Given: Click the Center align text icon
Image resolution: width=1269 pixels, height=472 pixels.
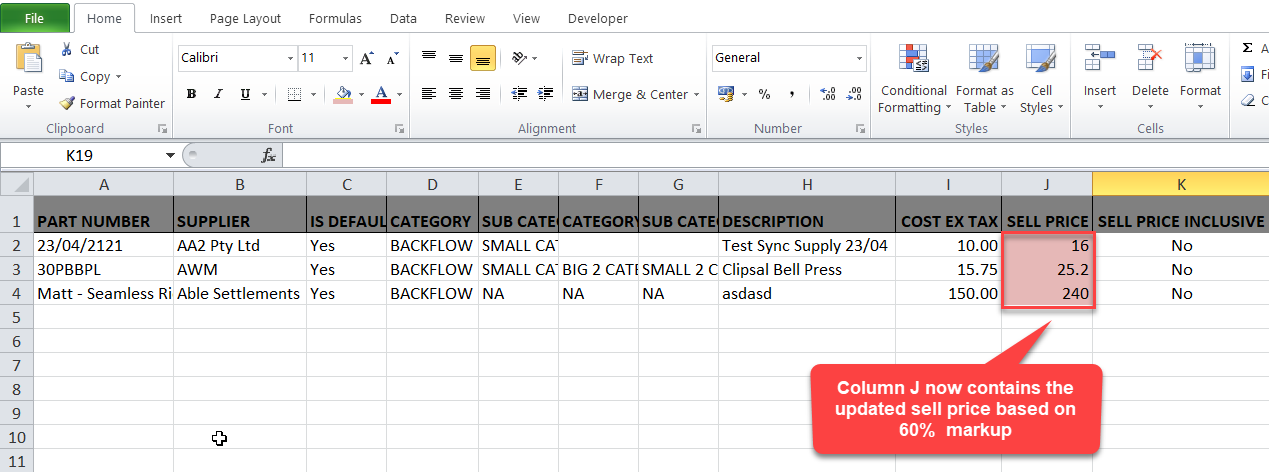Looking at the screenshot, I should tap(456, 94).
